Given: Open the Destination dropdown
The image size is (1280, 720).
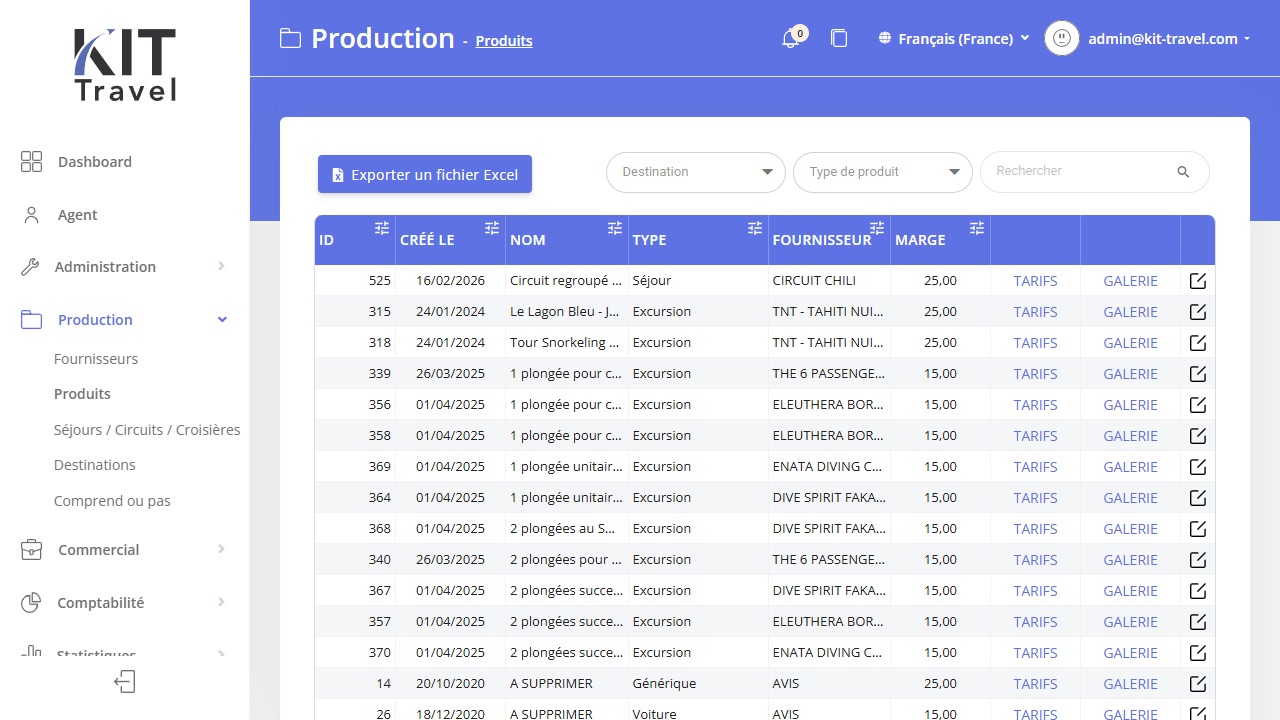Looking at the screenshot, I should coord(696,172).
